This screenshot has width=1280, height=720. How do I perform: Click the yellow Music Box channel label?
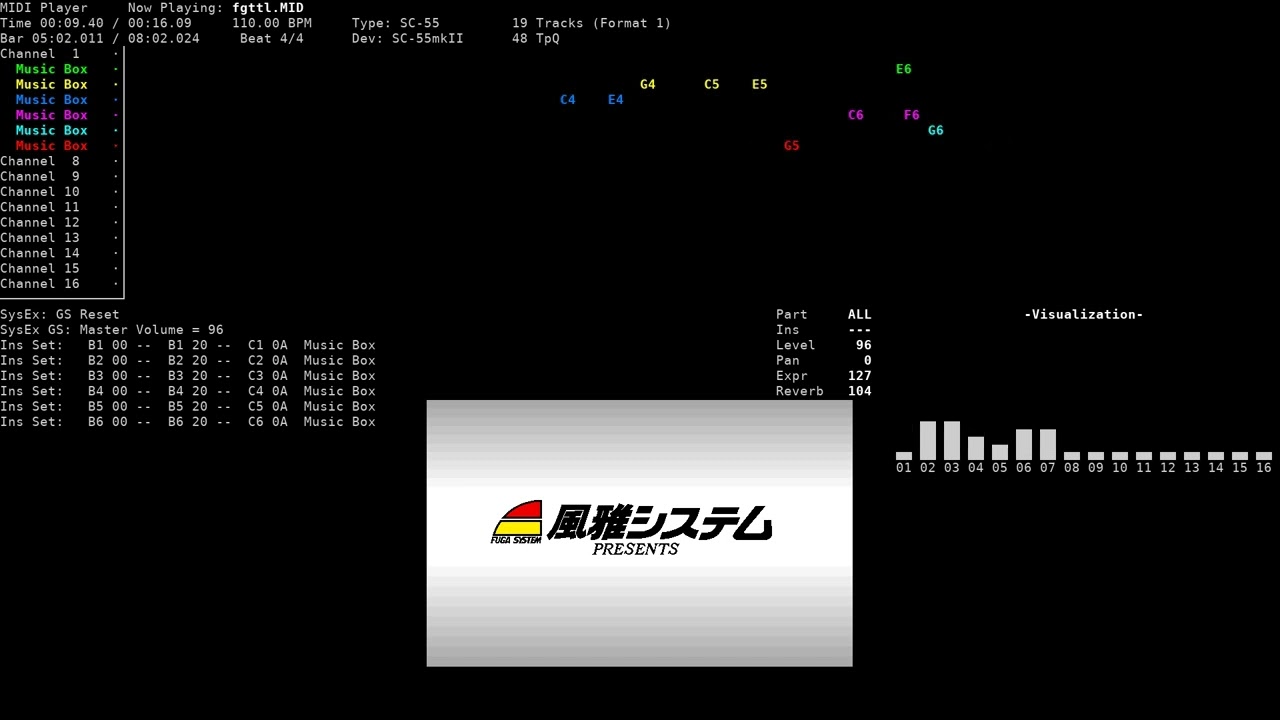[x=52, y=84]
